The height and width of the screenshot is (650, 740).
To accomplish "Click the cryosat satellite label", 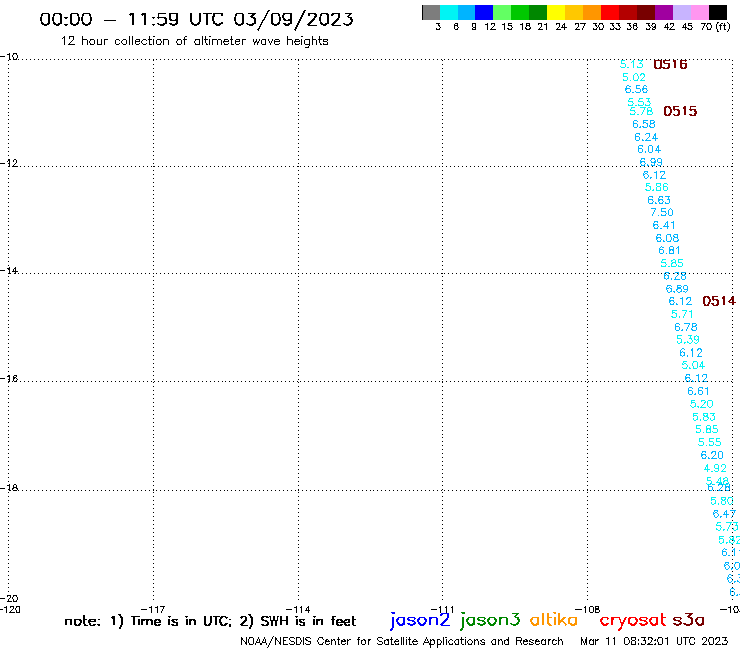I will (633, 620).
